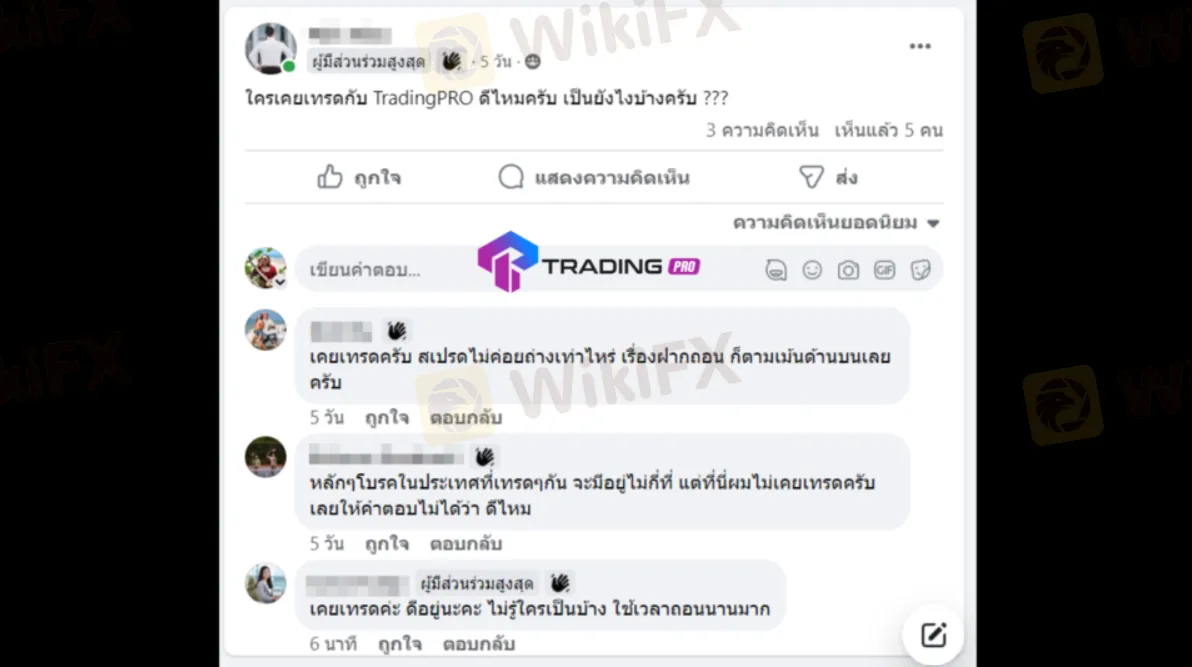The height and width of the screenshot is (667, 1192).
Task: Like the first comment about spread
Action: (x=387, y=418)
